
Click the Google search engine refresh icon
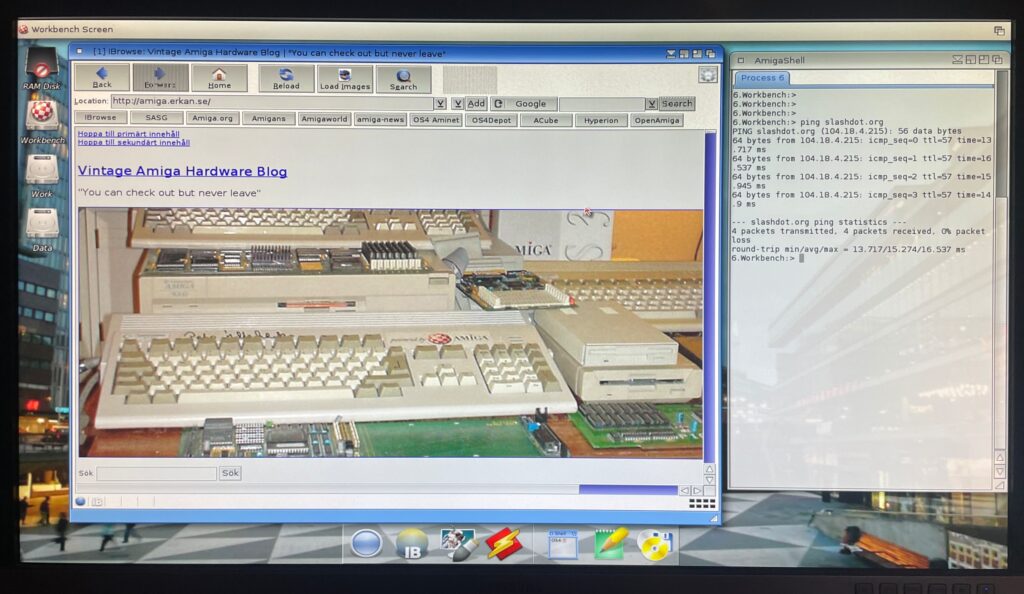498,103
